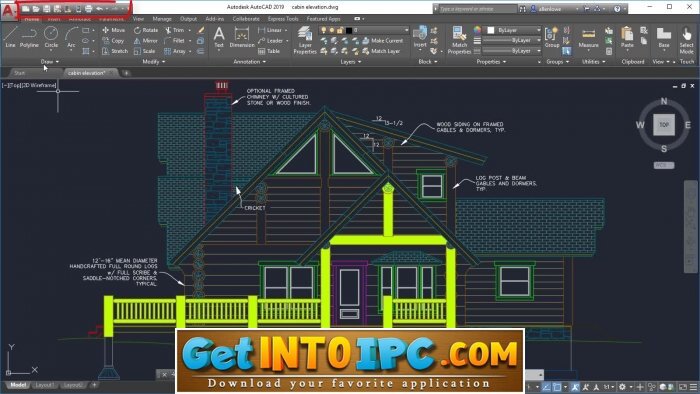The height and width of the screenshot is (394, 700).
Task: Click the Rotate tool
Action: [x=146, y=30]
